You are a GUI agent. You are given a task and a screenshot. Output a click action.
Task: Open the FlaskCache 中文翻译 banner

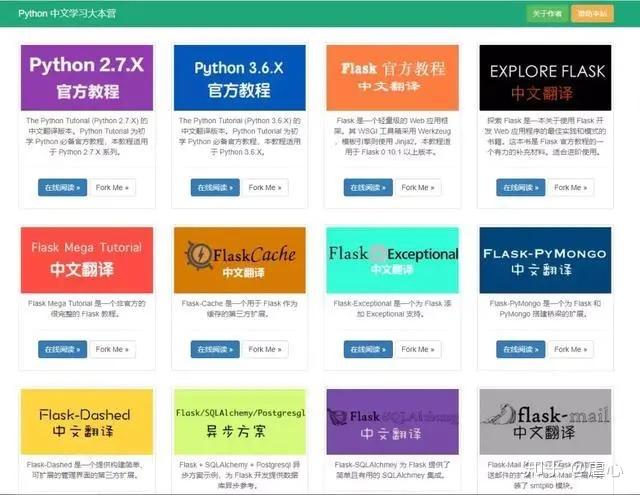click(240, 260)
